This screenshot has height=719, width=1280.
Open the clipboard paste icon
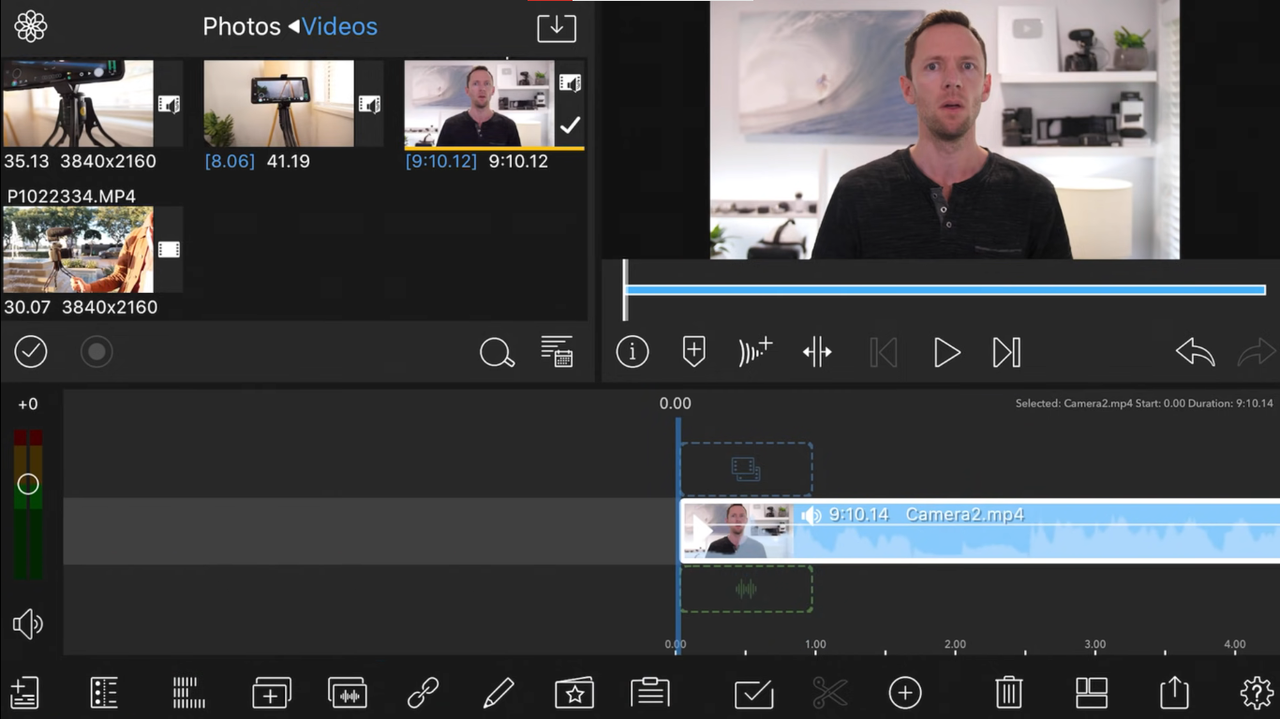(650, 692)
